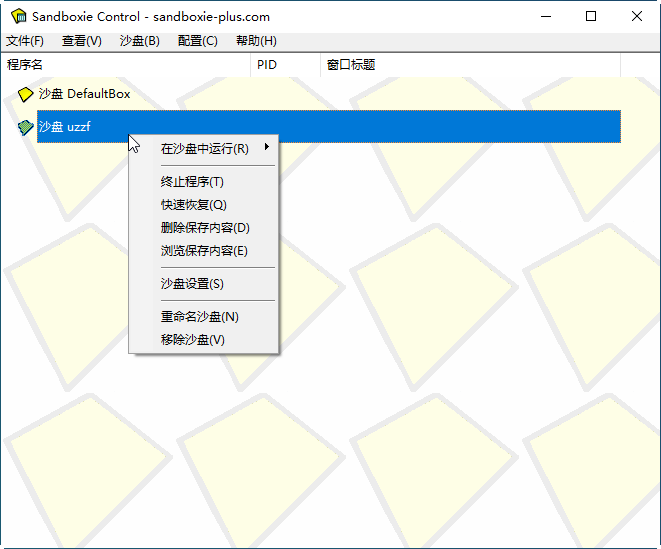Image resolution: width=661 pixels, height=549 pixels.
Task: Click the 程序名 column header
Action: tap(126, 65)
